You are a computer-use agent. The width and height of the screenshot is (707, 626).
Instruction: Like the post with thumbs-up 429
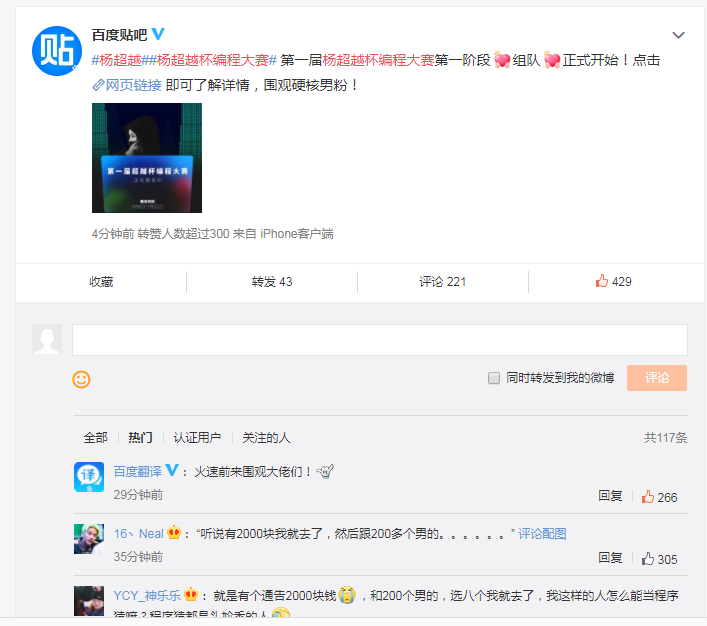click(x=613, y=281)
